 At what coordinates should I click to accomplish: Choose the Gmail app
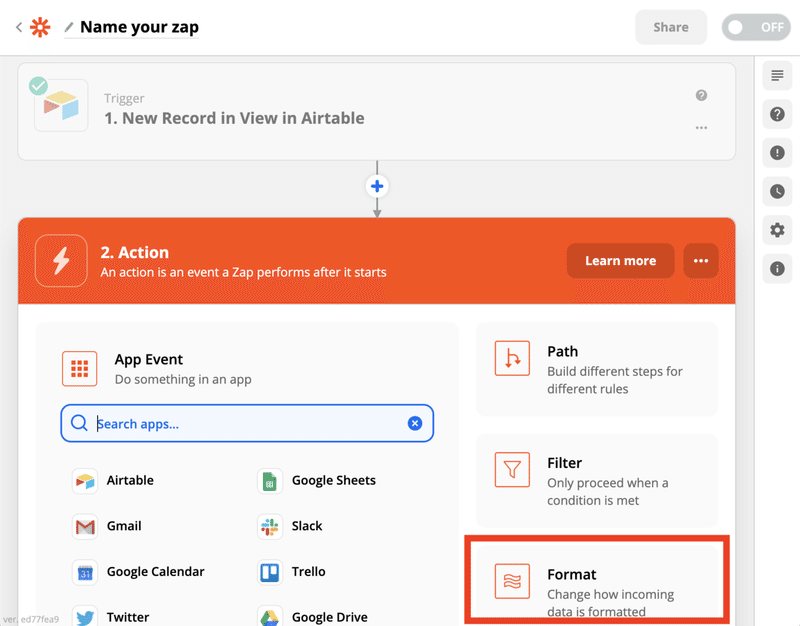[107, 526]
